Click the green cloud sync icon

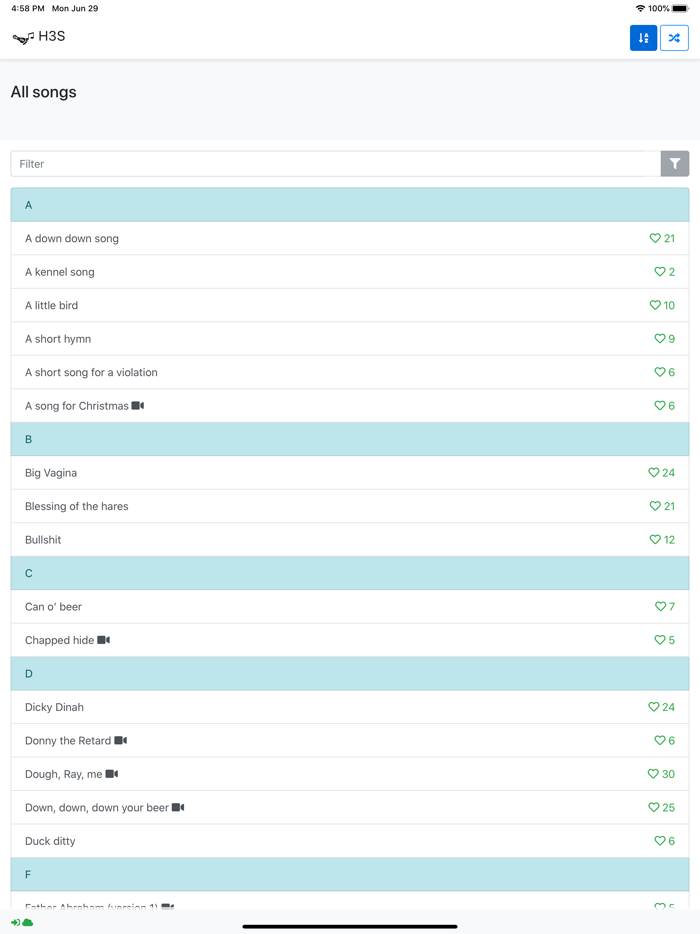coord(28,922)
